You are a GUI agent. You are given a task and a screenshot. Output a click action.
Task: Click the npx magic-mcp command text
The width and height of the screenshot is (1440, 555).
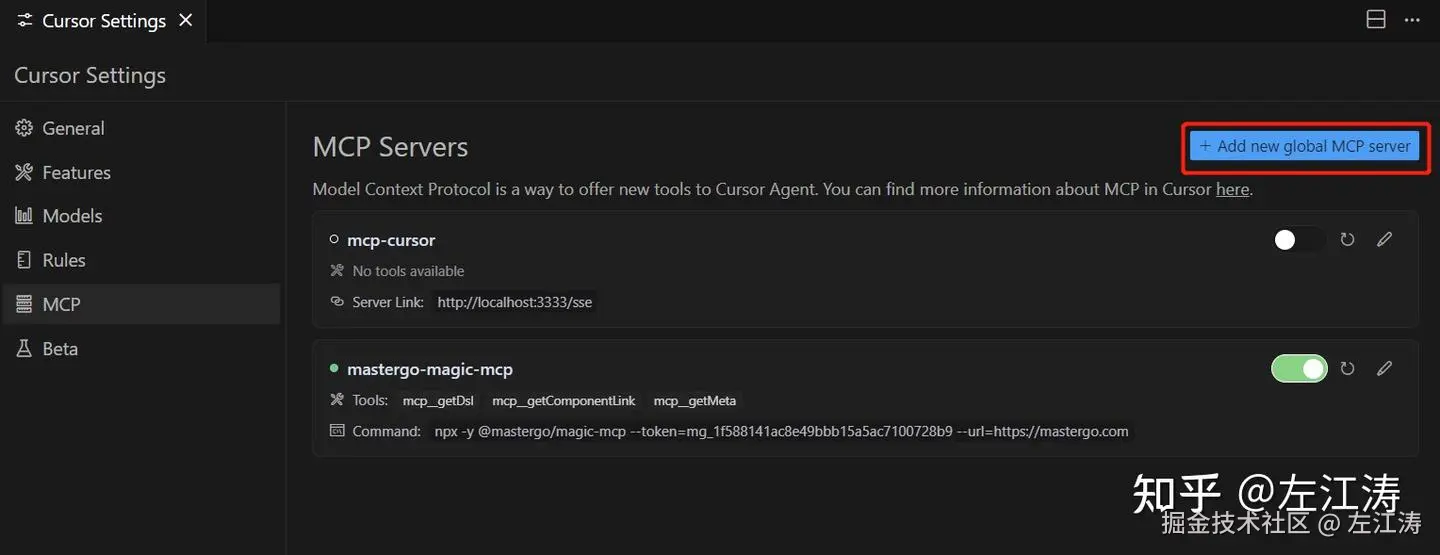pos(781,431)
